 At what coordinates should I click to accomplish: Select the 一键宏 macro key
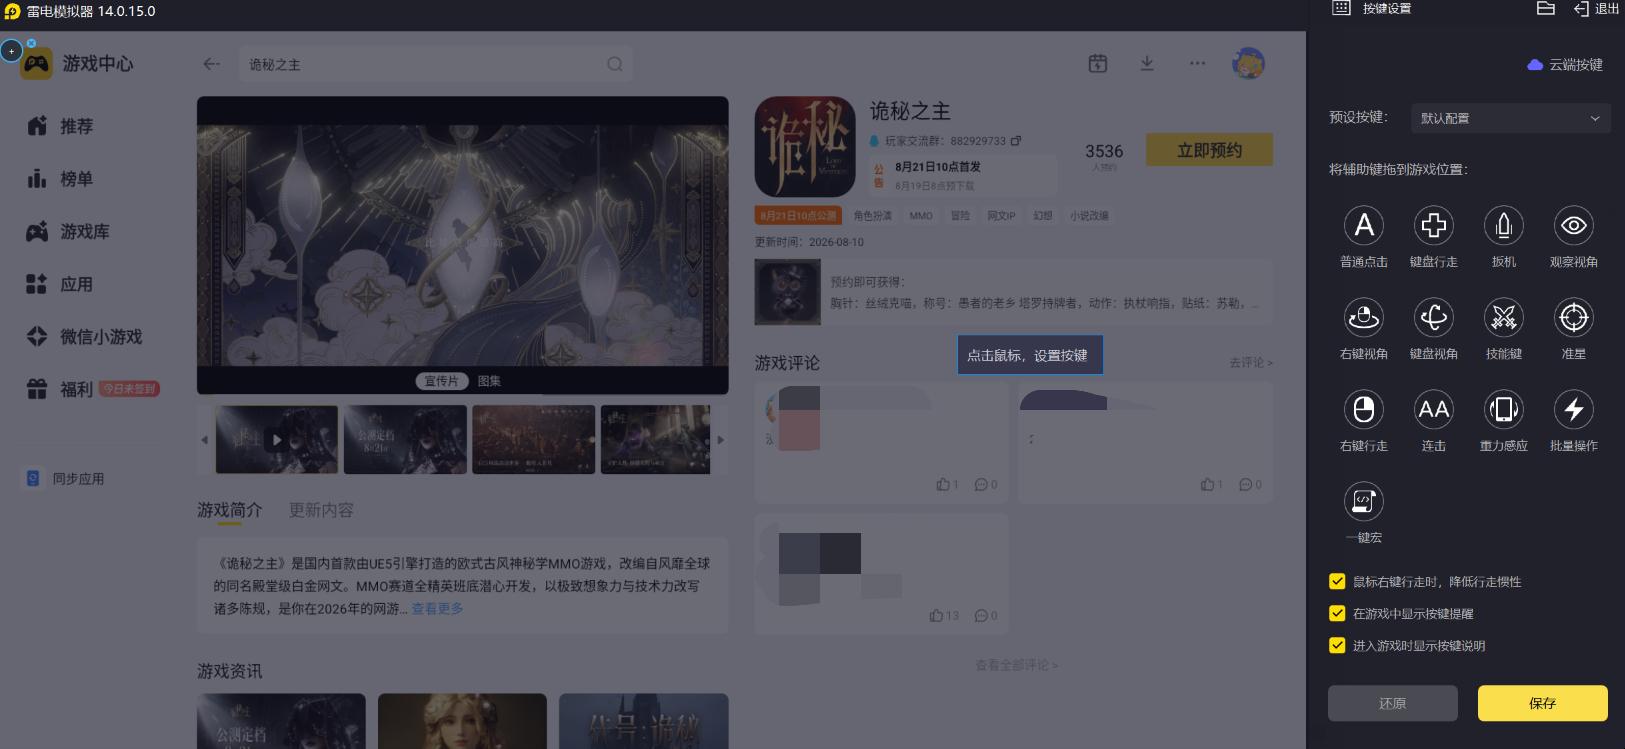(1364, 502)
